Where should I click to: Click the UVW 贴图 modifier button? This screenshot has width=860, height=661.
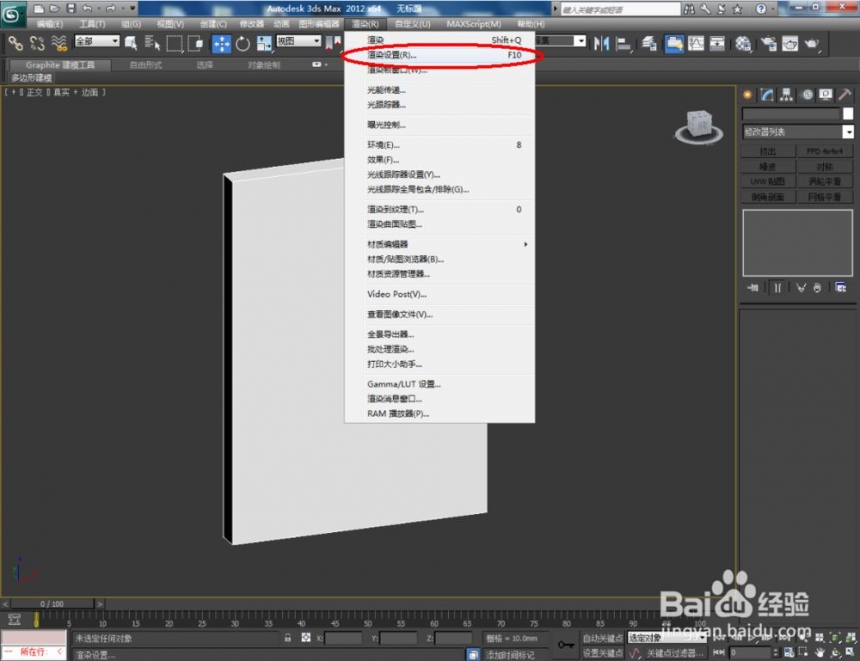[x=768, y=182]
